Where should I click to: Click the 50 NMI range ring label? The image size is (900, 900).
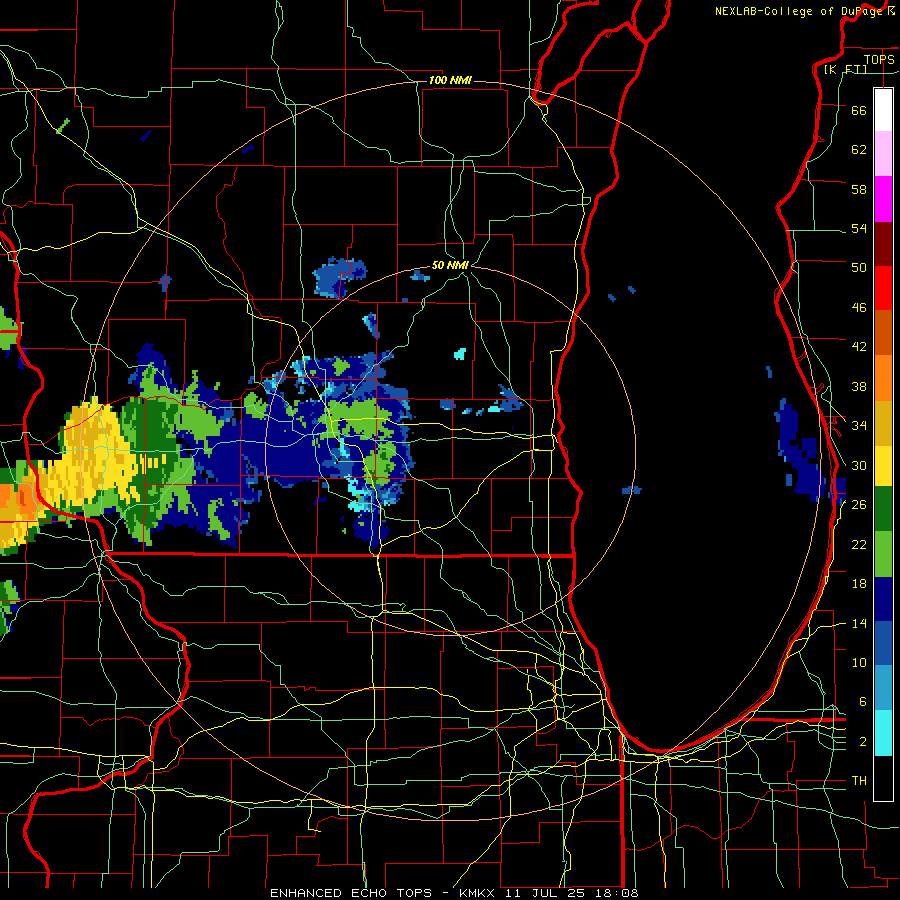point(450,265)
